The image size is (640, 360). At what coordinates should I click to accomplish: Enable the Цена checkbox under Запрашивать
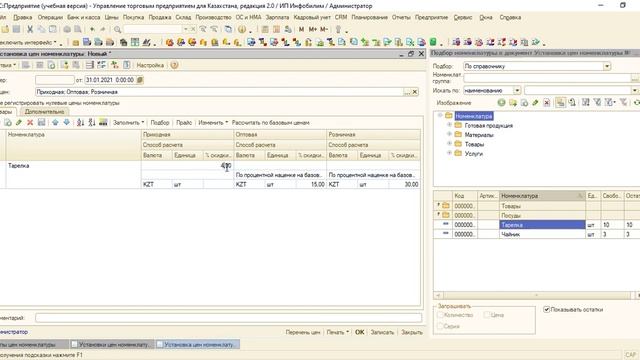(487, 315)
